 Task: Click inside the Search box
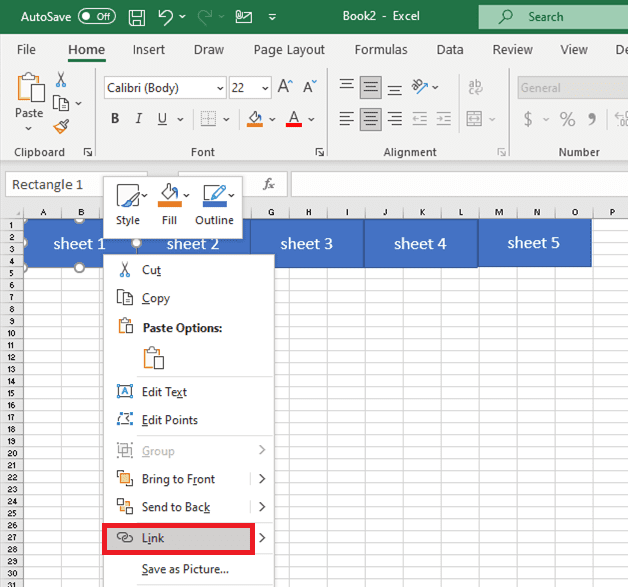pyautogui.click(x=553, y=17)
